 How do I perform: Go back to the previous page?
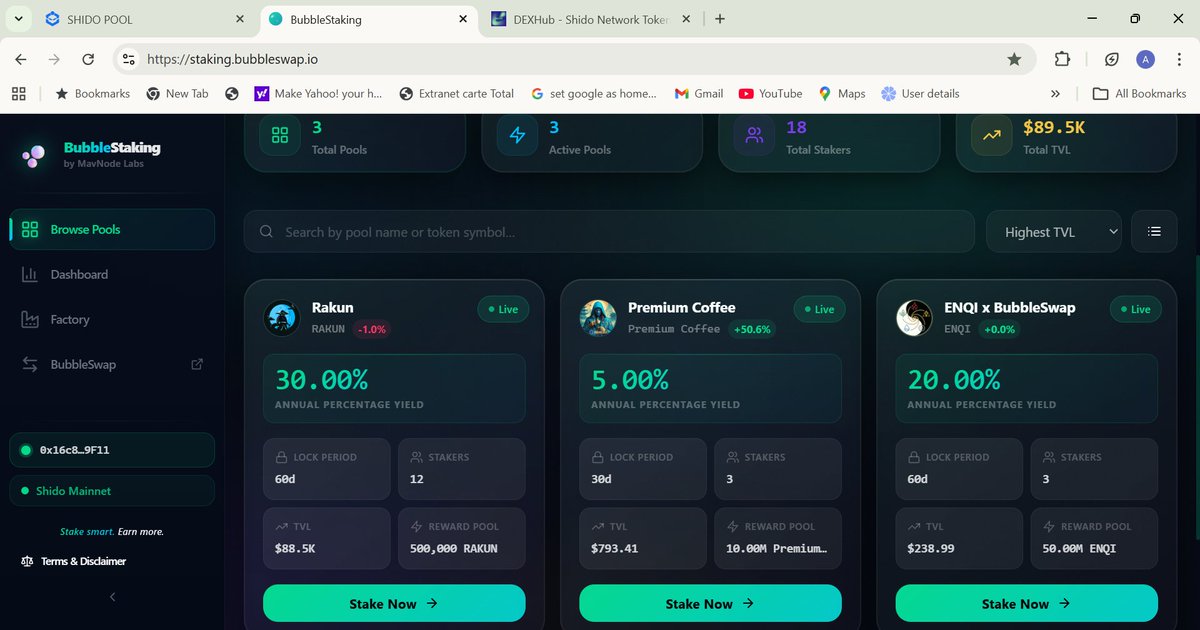tap(21, 60)
